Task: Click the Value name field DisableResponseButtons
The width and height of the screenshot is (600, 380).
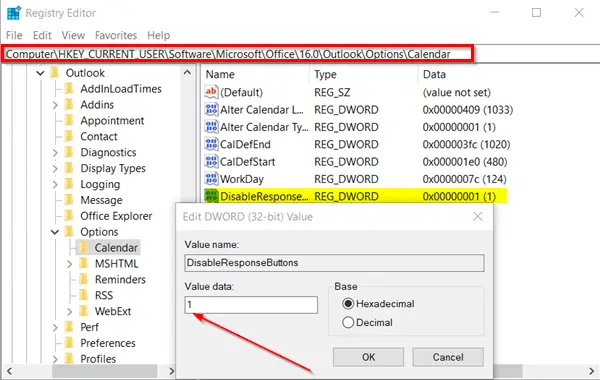Action: pyautogui.click(x=334, y=263)
